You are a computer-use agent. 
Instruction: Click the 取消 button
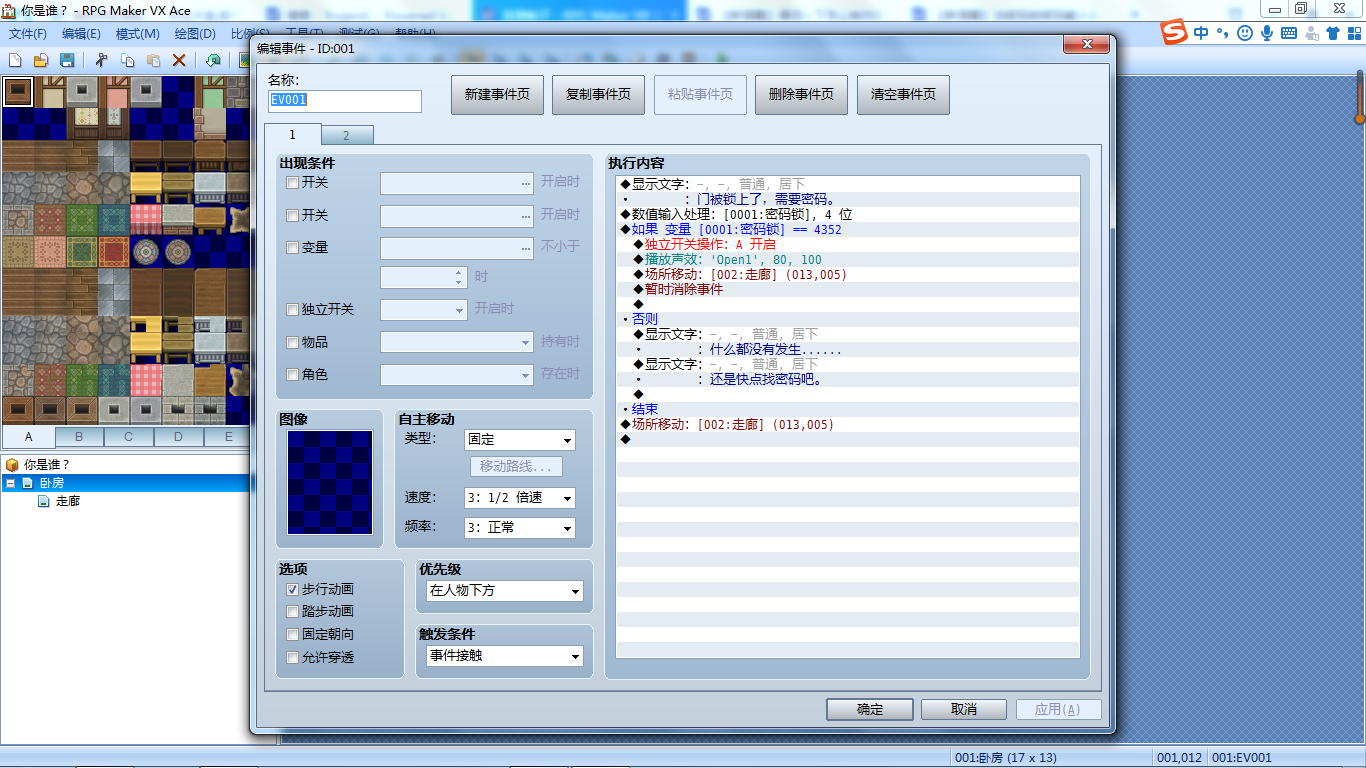tap(964, 709)
